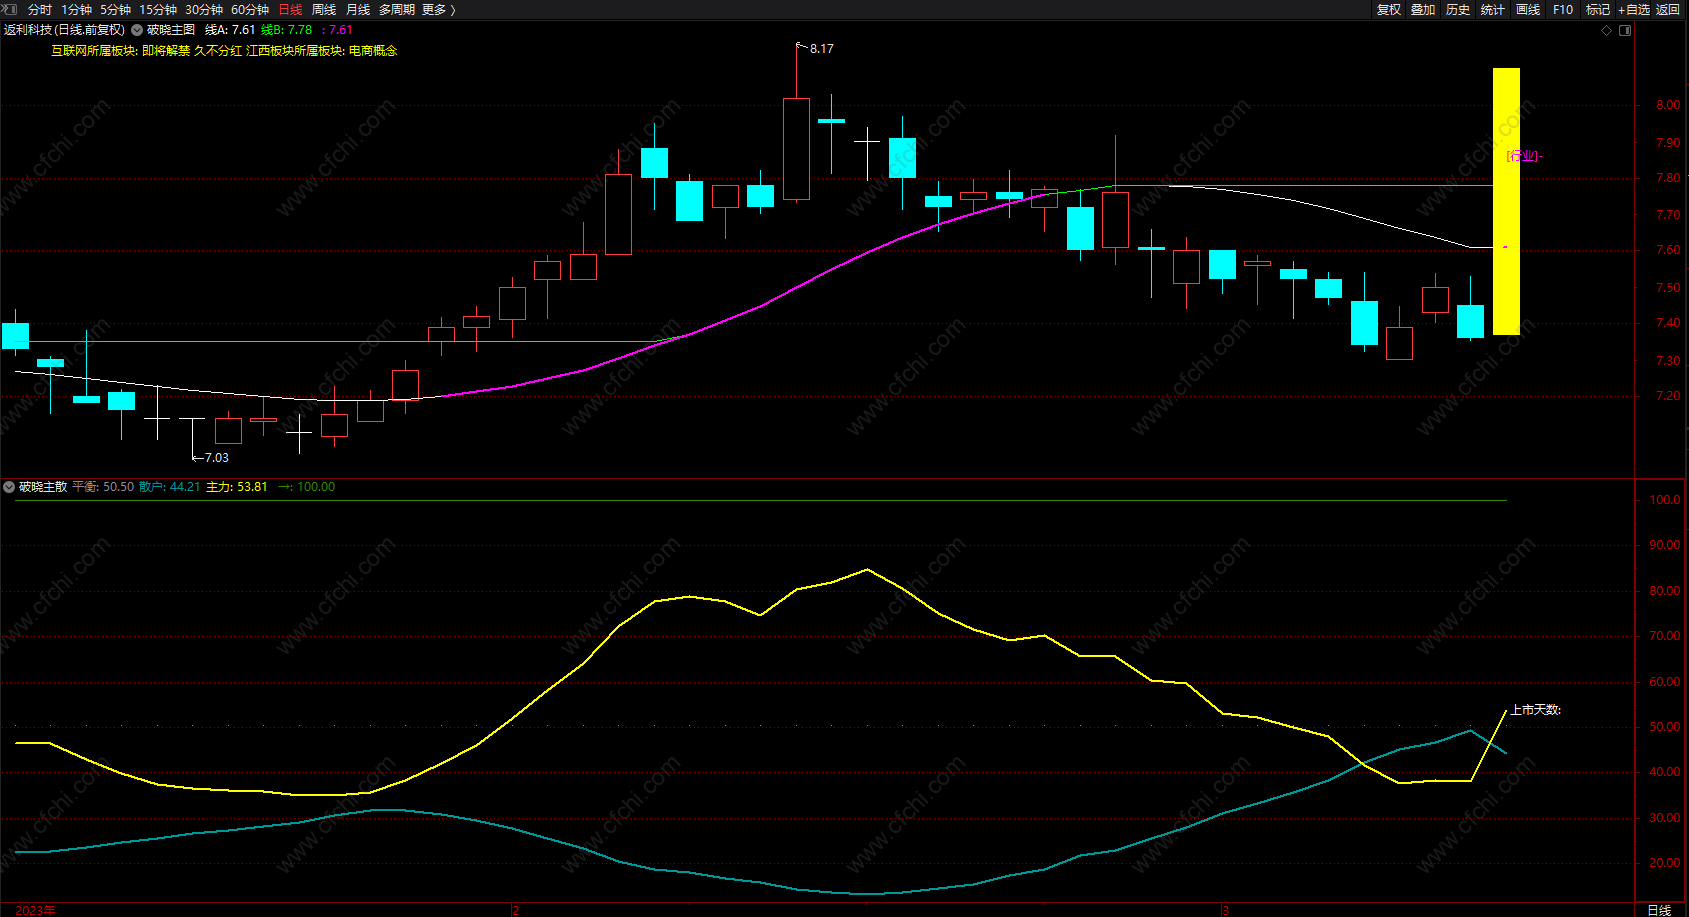Click the 8.17 high price candle marker

tap(820, 48)
